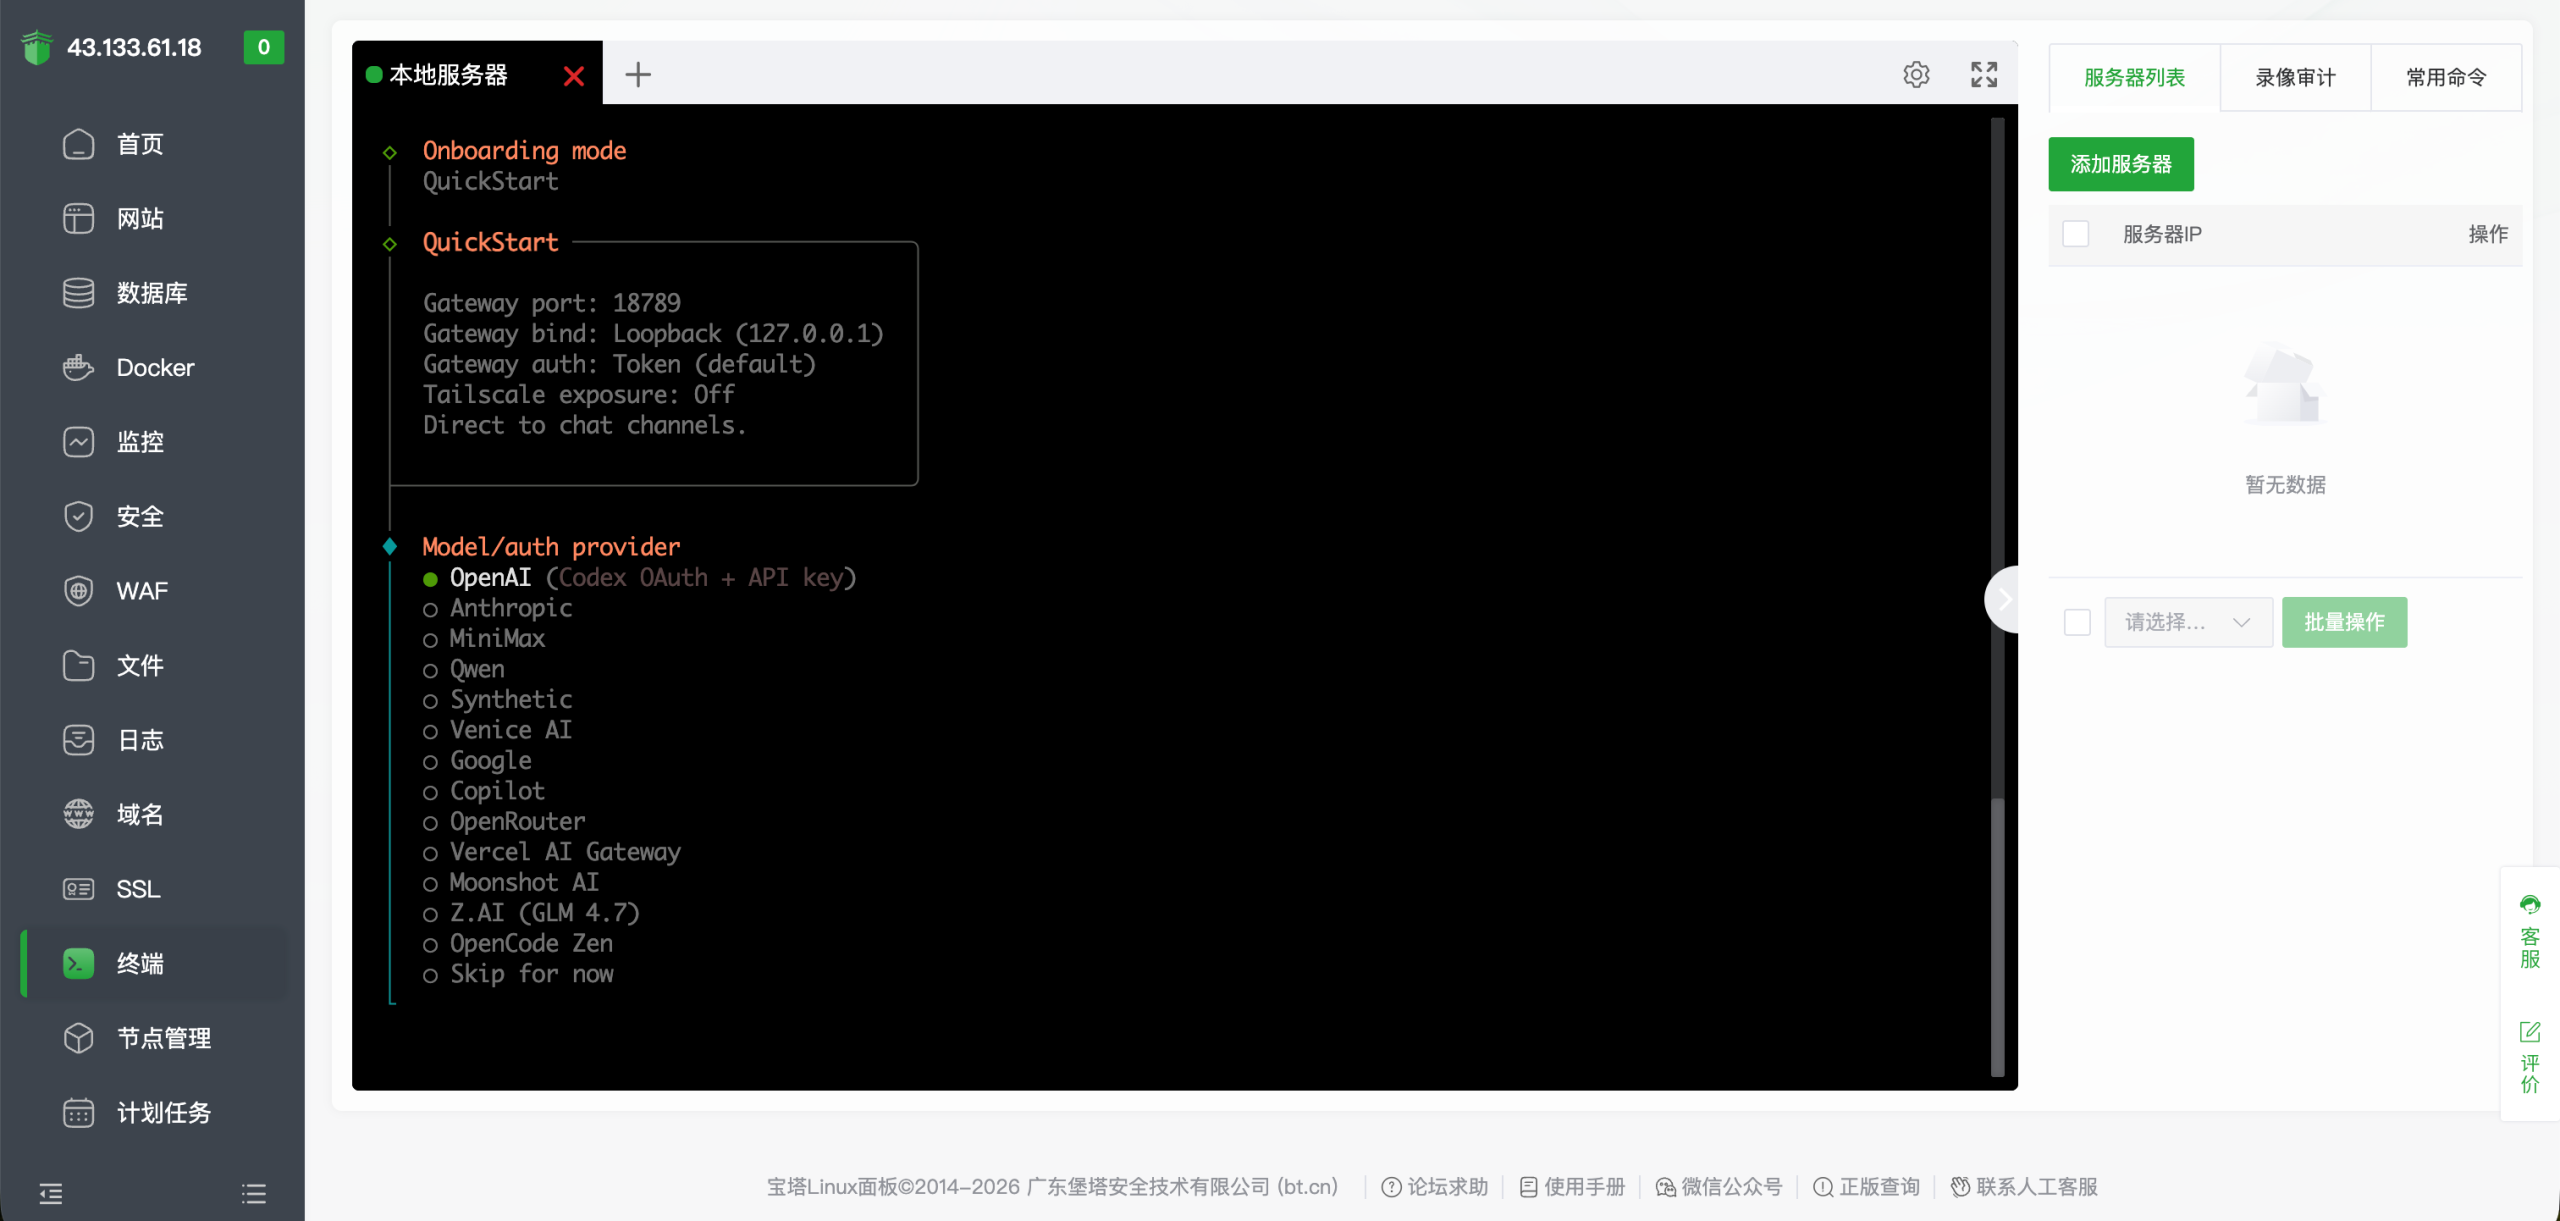Toggle terminal fullscreen mode icon

[x=1983, y=75]
